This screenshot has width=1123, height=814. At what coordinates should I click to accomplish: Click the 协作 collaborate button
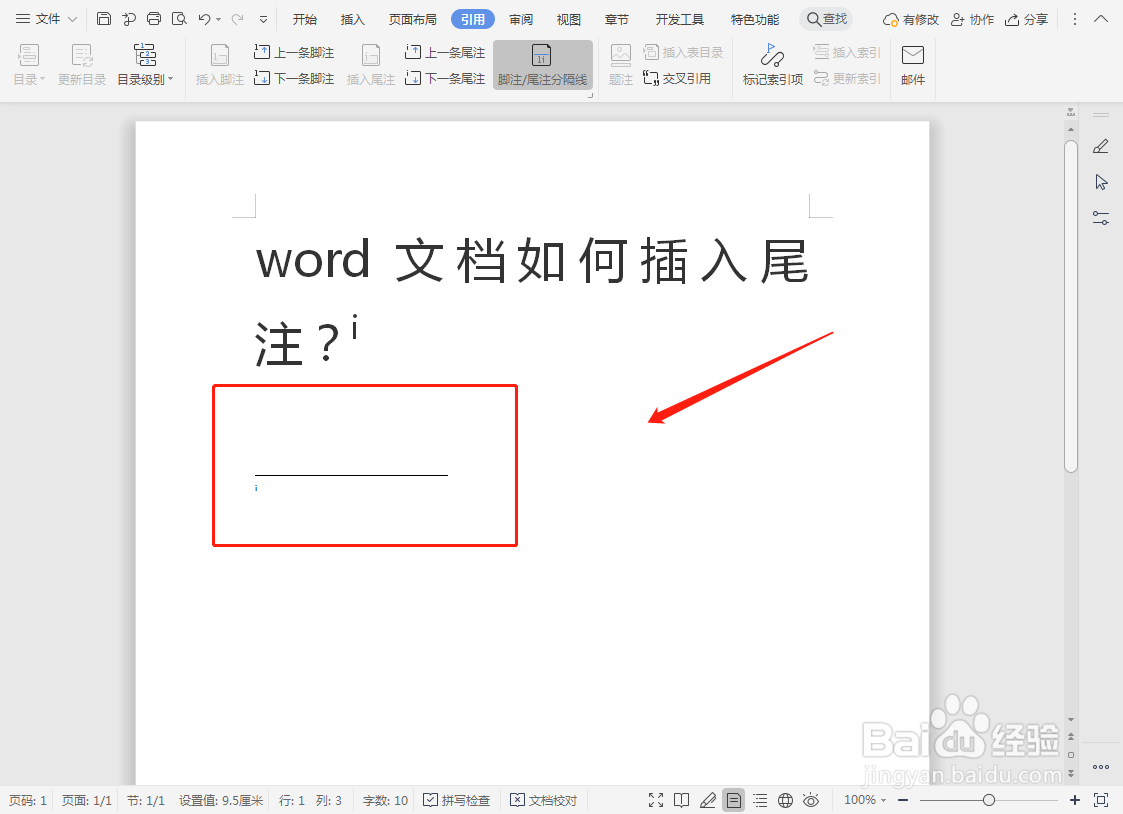pyautogui.click(x=972, y=19)
